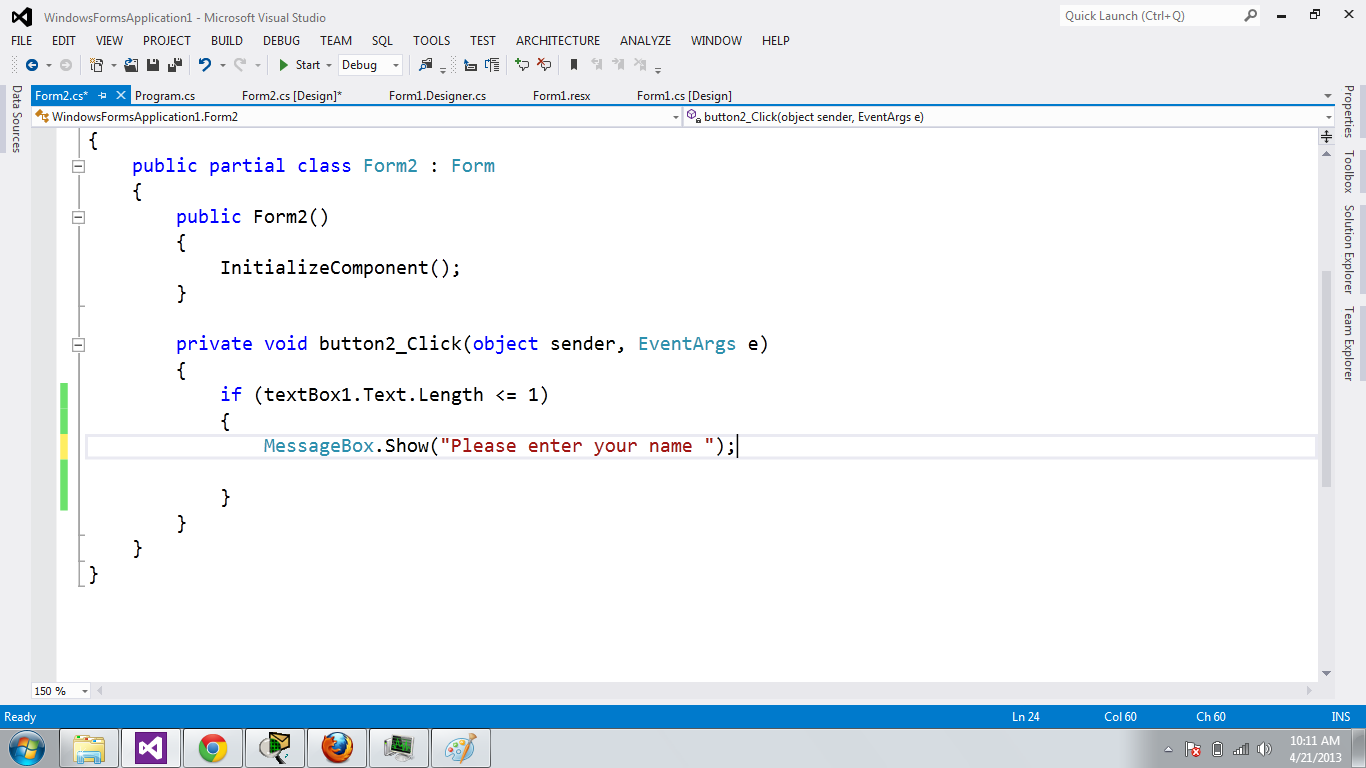Image resolution: width=1366 pixels, height=768 pixels.
Task: Collapse the Form2 class code region
Action: [78, 166]
